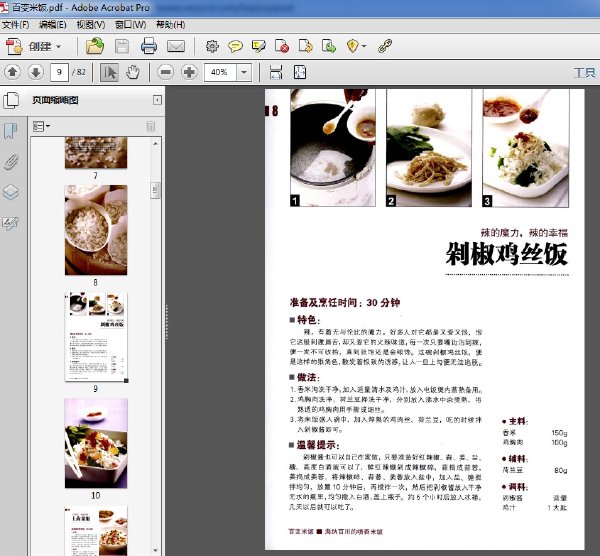Add a sticky note comment
Viewport: 600px width, 556px height.
tap(235, 46)
